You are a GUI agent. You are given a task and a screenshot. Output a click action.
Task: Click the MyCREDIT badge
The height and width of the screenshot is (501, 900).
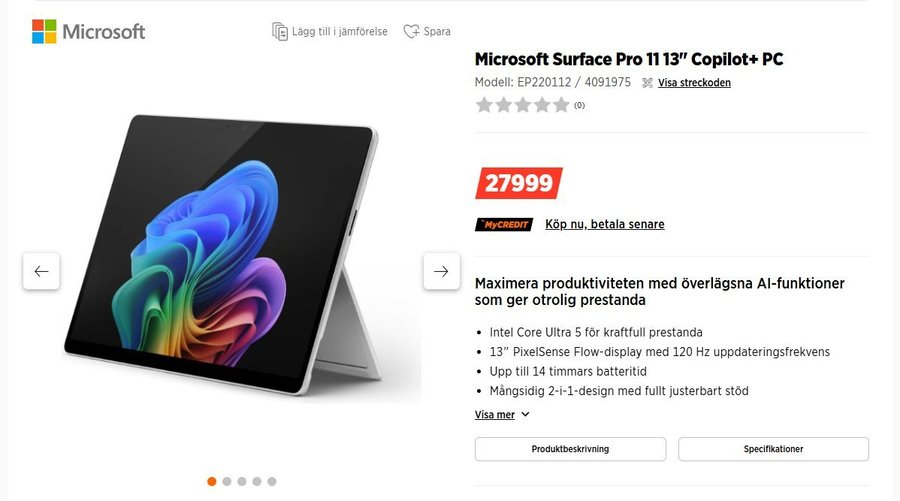(x=504, y=224)
